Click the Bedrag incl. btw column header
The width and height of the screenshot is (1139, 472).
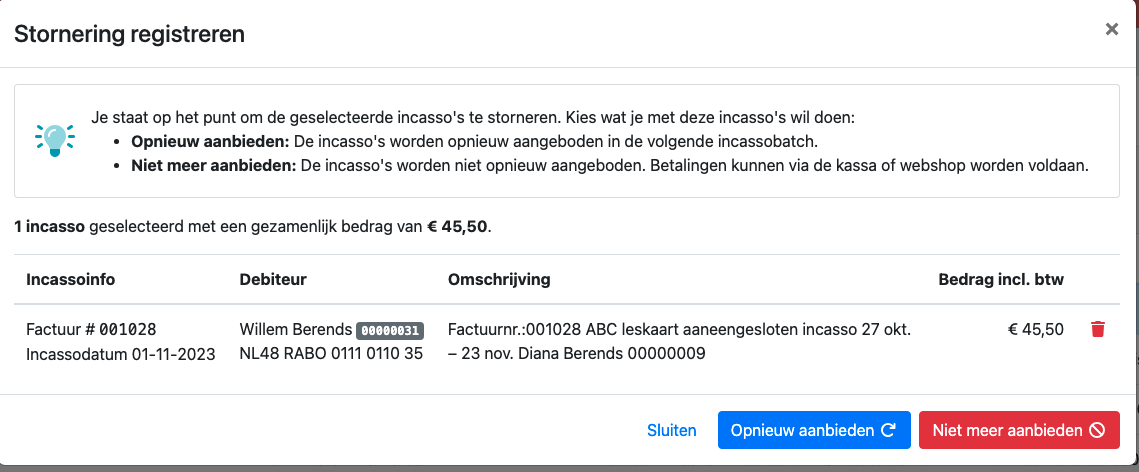(1001, 280)
